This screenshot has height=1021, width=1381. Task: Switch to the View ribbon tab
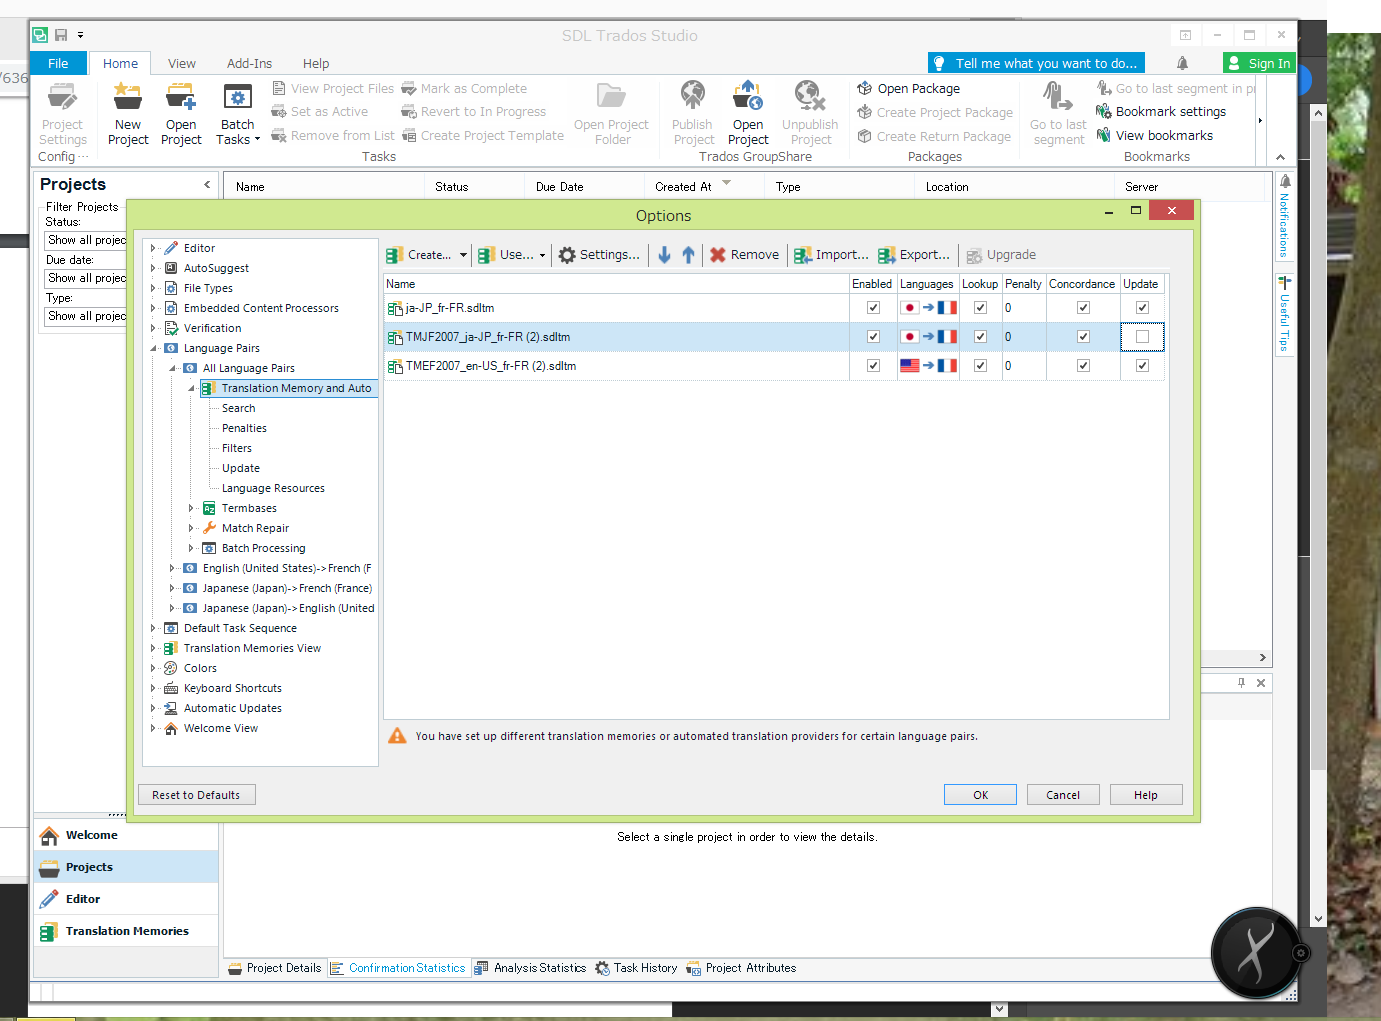tap(181, 63)
